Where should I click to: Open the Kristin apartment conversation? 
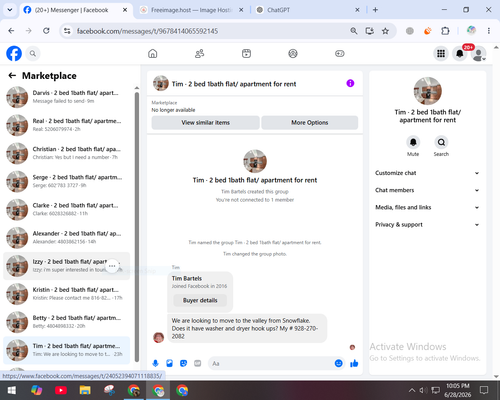coord(67,294)
